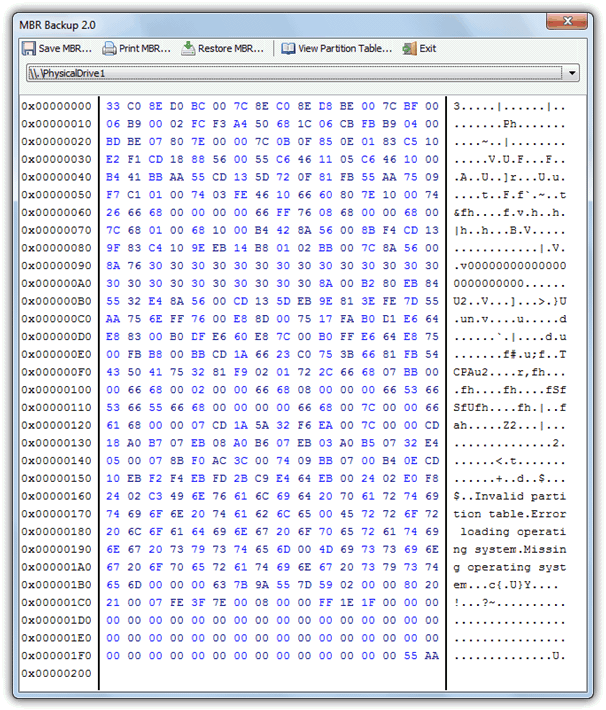Screen dimensions: 606x710
Task: Click the 55 AA signature bytes at row 0x000001F0
Action: (421, 656)
